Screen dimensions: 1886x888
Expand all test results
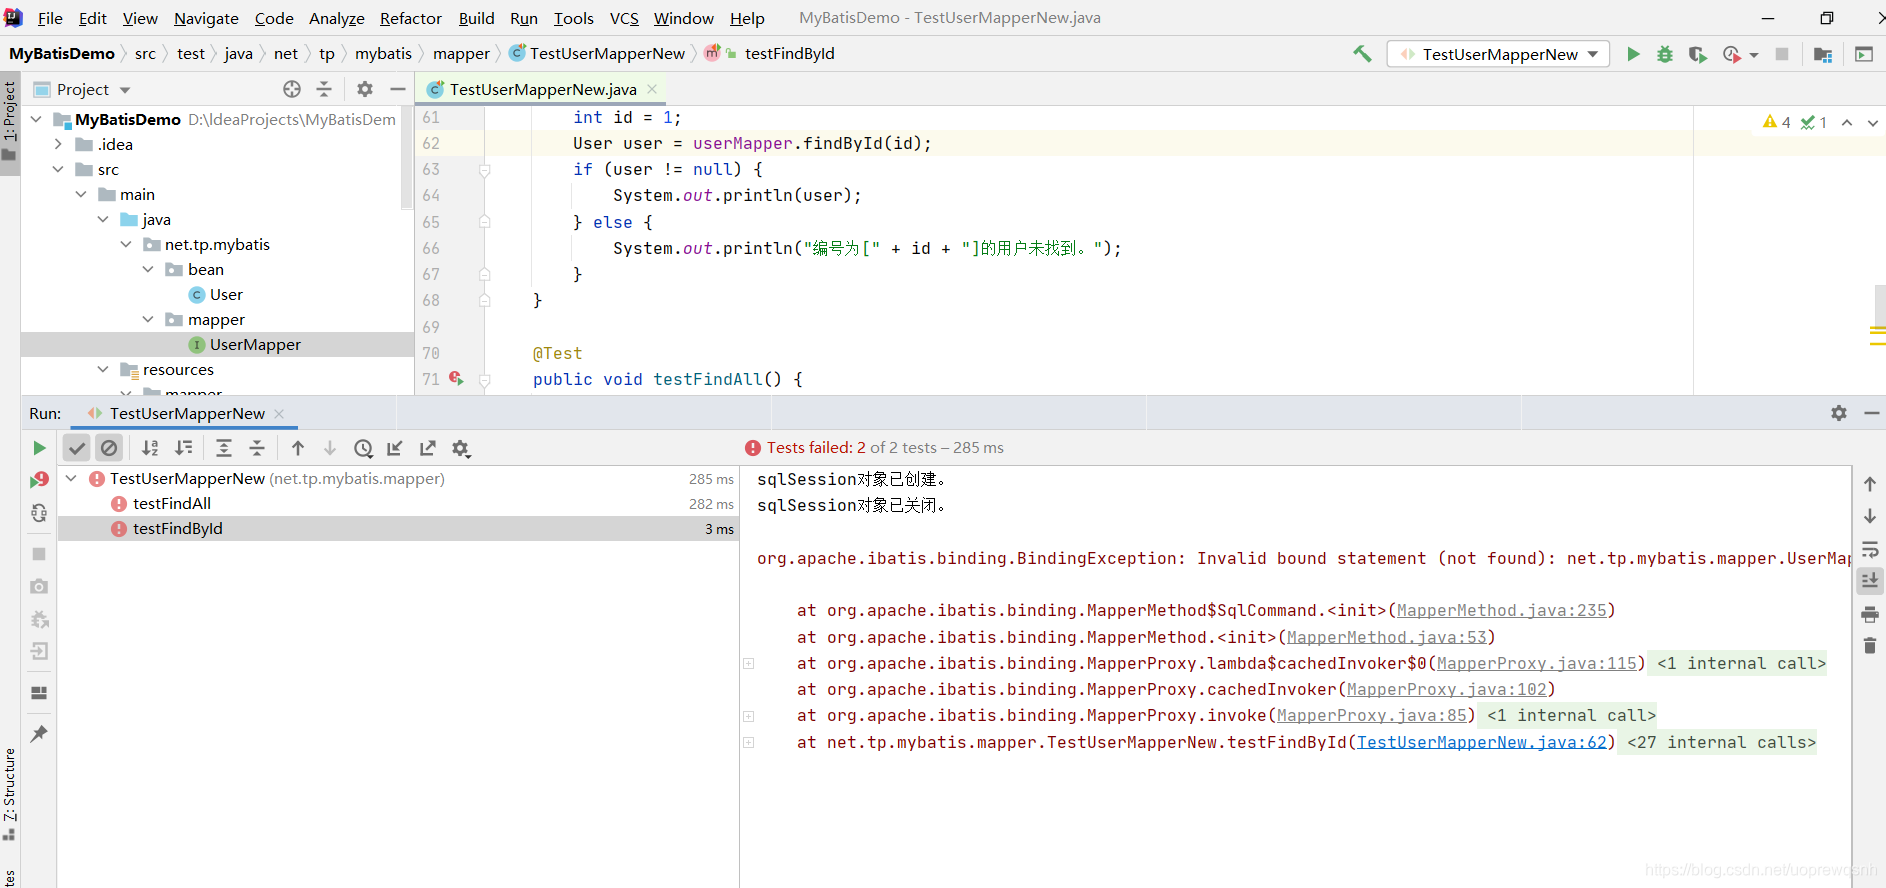tap(224, 448)
